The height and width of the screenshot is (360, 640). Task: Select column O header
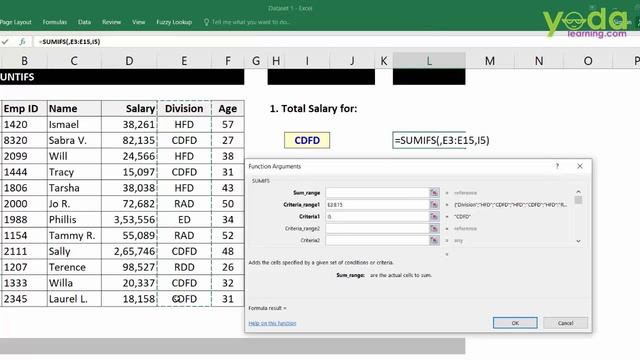[x=588, y=61]
